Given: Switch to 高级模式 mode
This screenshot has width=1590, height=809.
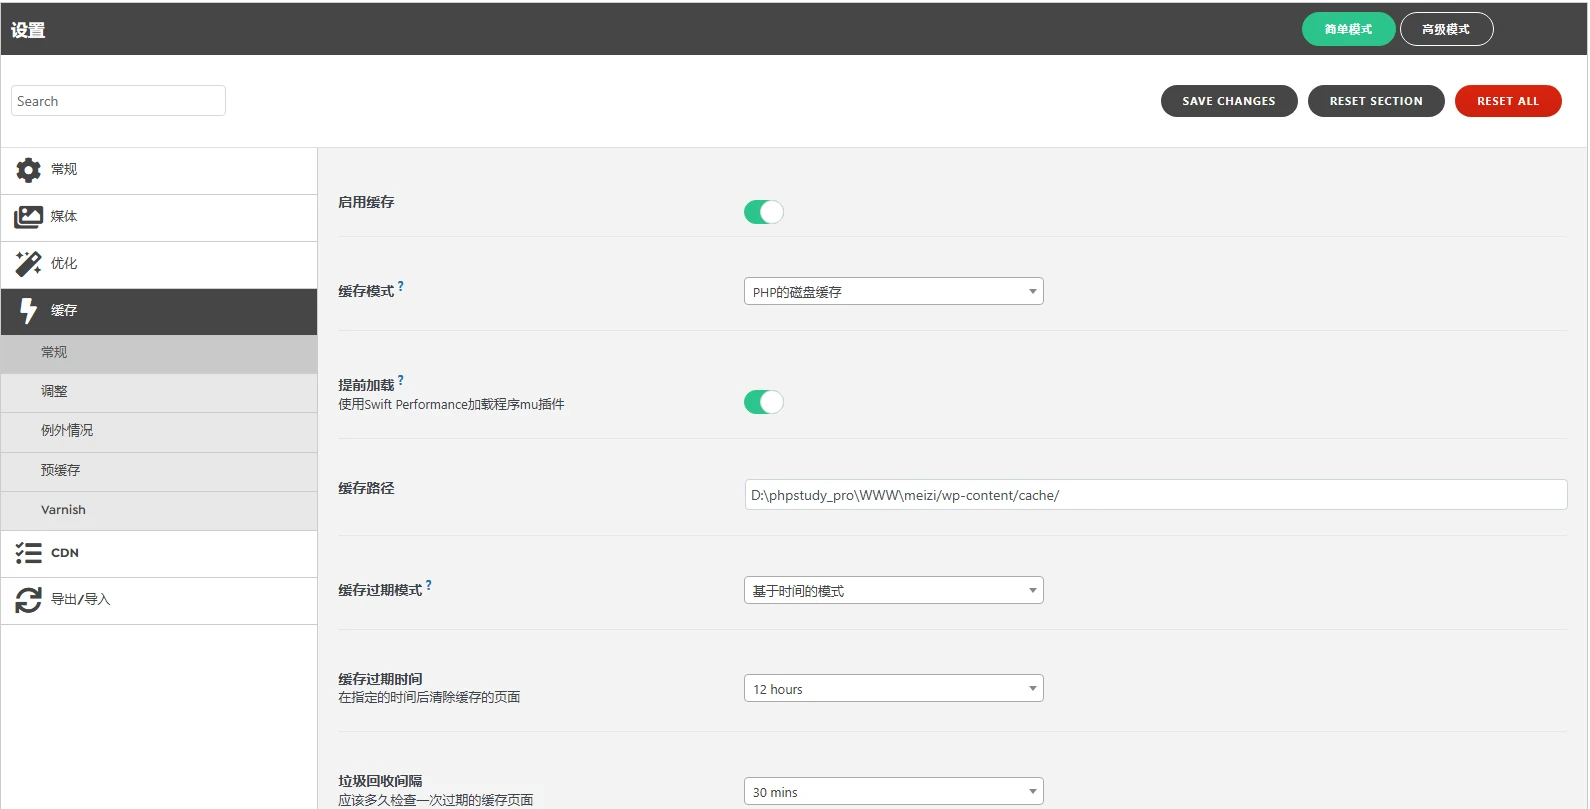Looking at the screenshot, I should [1446, 29].
